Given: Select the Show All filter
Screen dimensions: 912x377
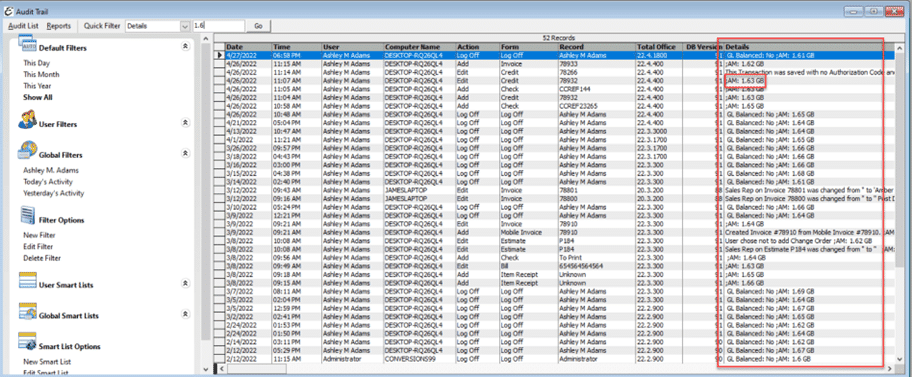Looking at the screenshot, I should click(x=38, y=98).
